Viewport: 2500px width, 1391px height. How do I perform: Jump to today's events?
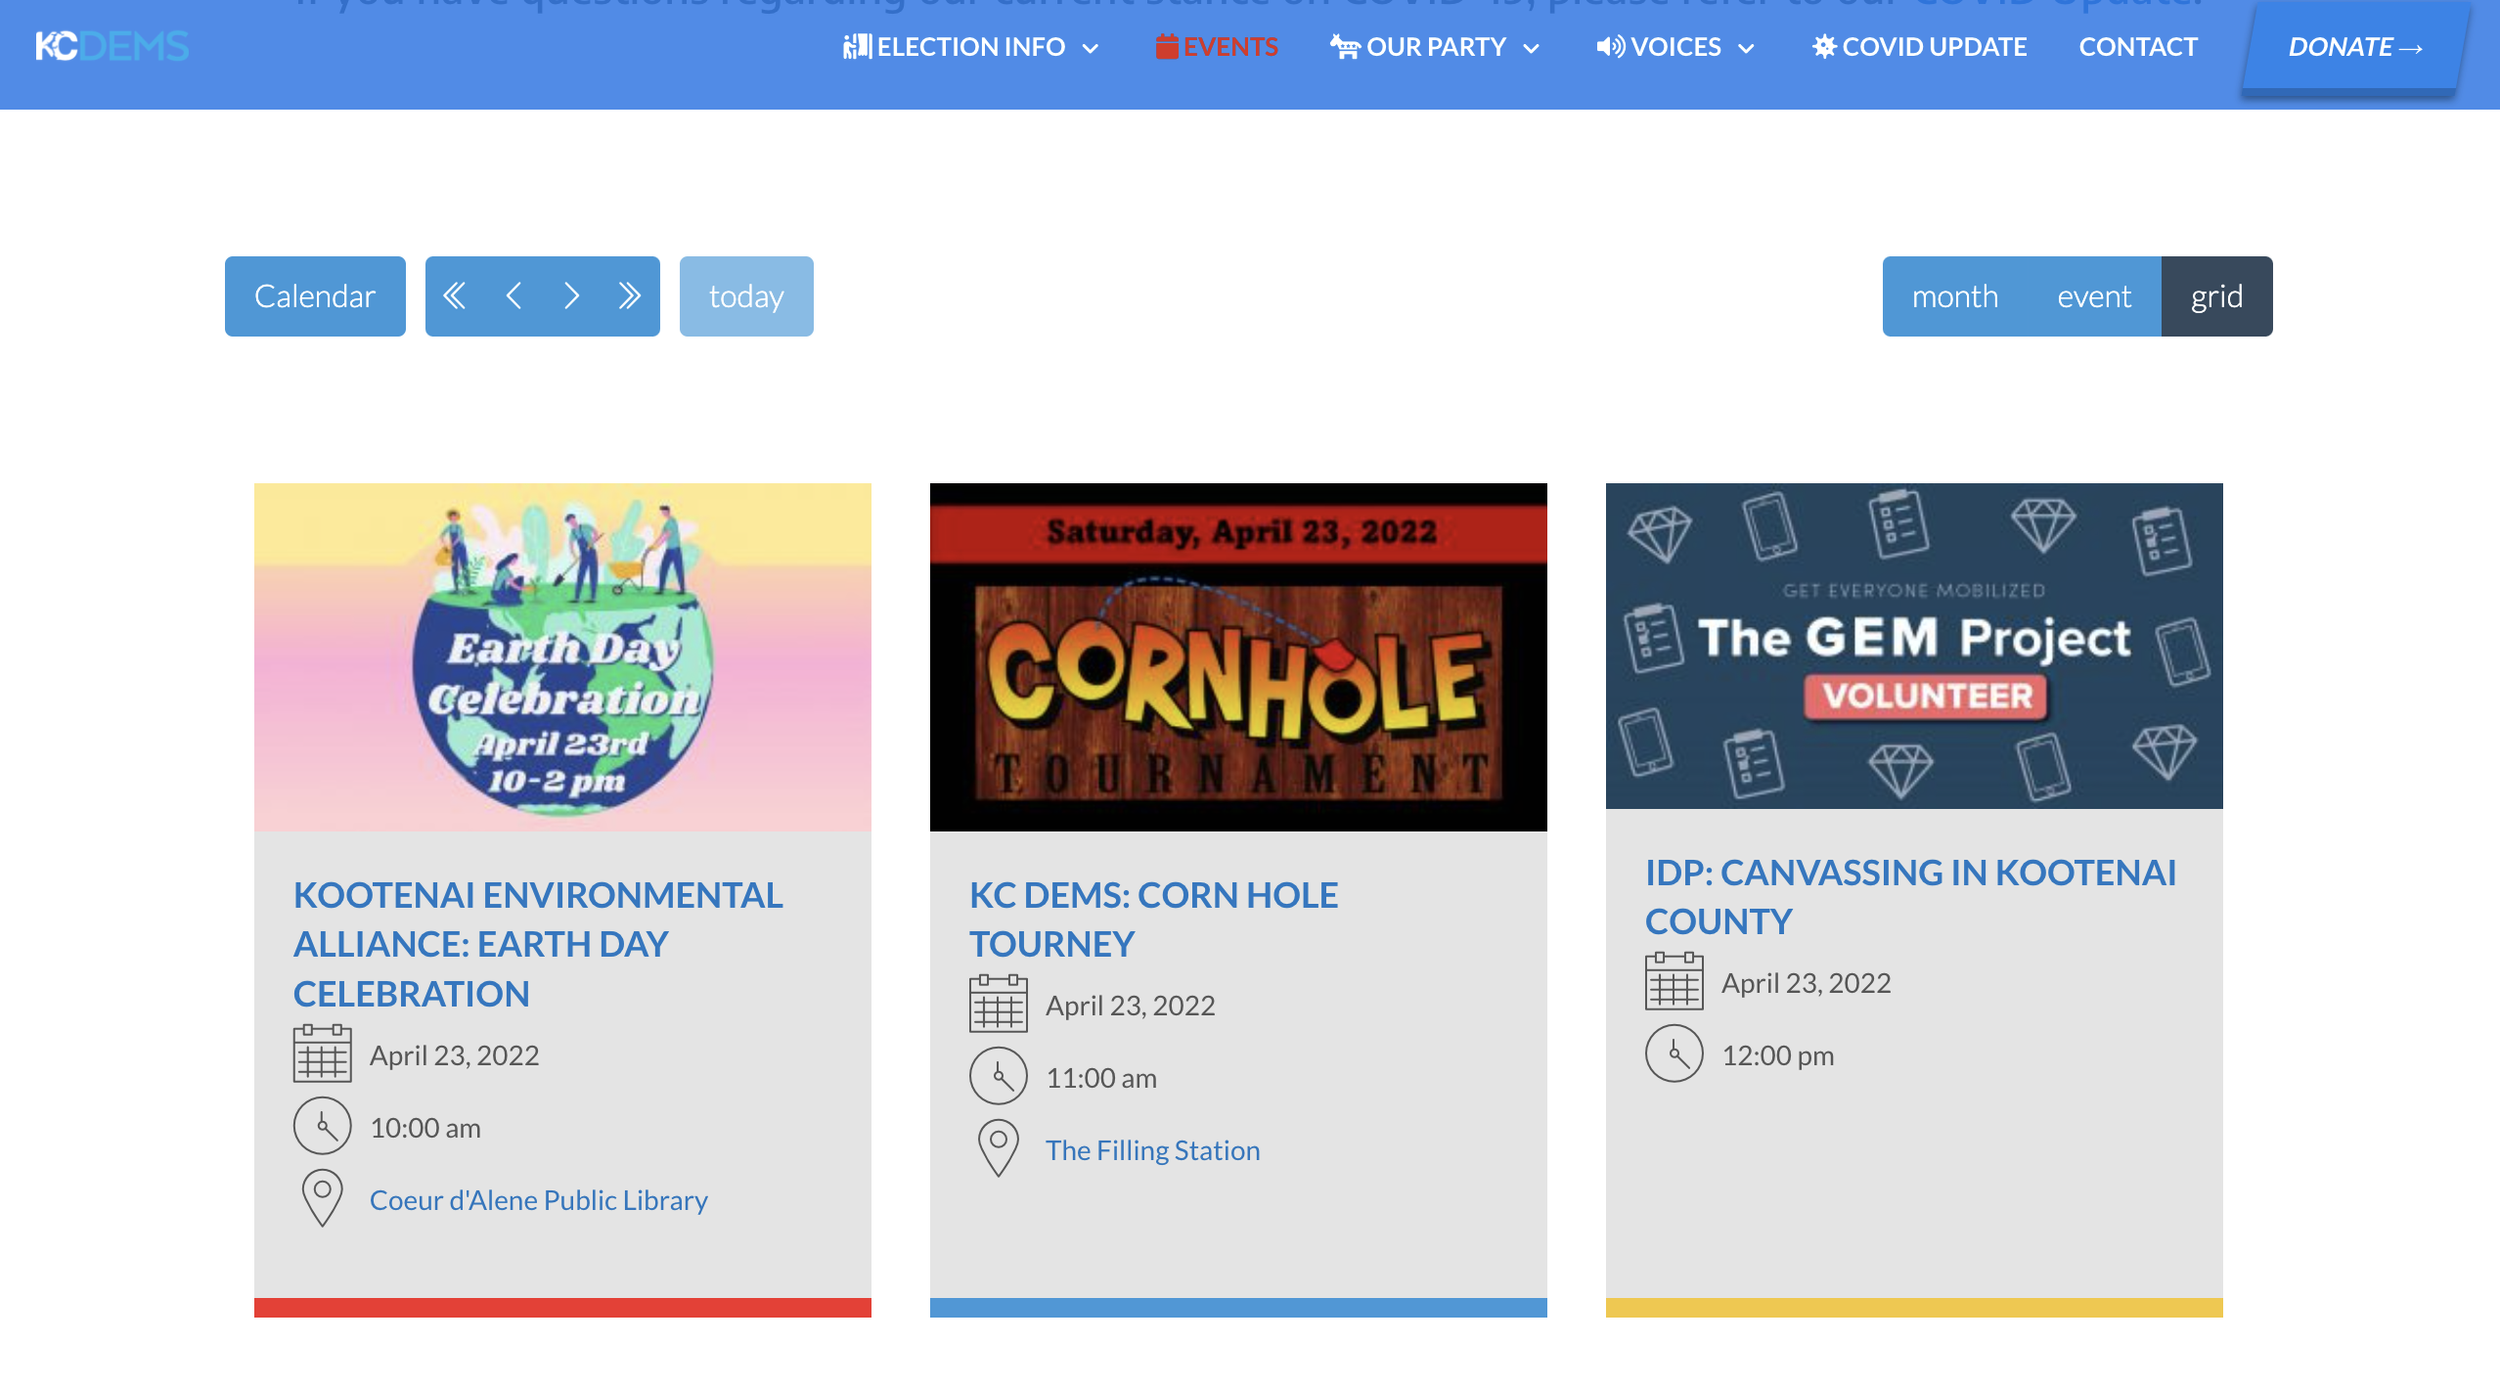746,296
